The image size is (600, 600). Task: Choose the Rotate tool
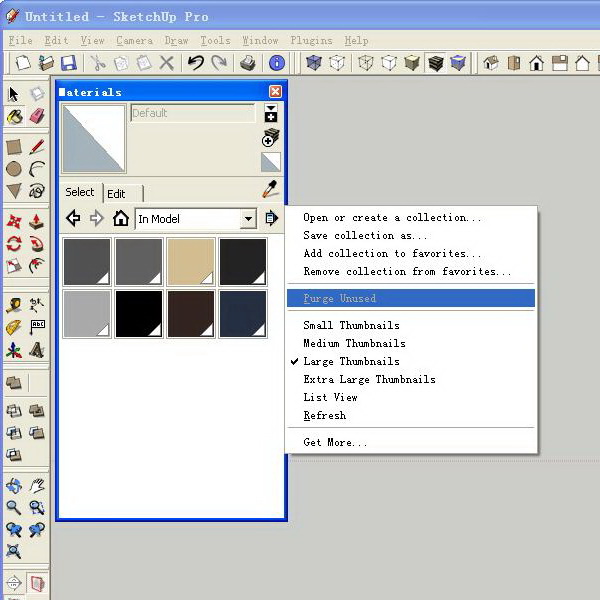(x=14, y=244)
